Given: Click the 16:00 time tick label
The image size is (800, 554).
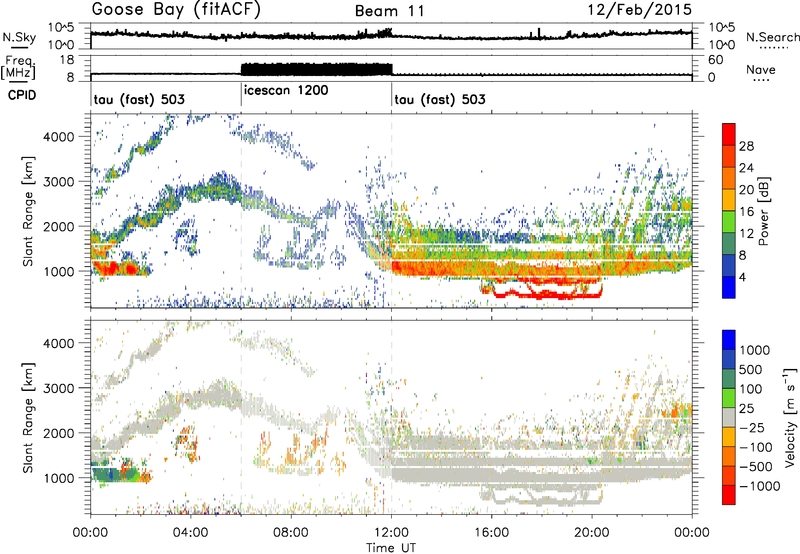Looking at the screenshot, I should [491, 533].
